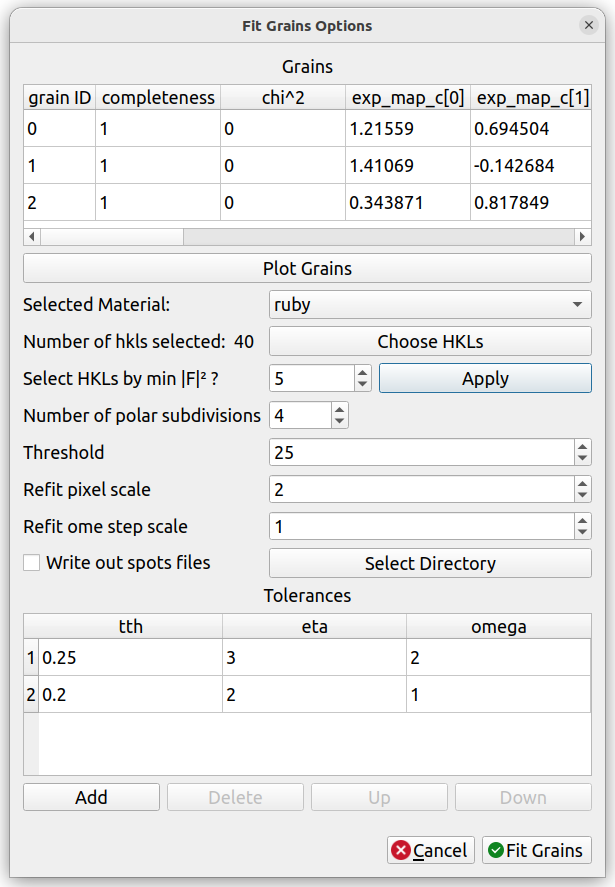Select the tth cell with value 0.25
This screenshot has width=615, height=887.
(130, 657)
